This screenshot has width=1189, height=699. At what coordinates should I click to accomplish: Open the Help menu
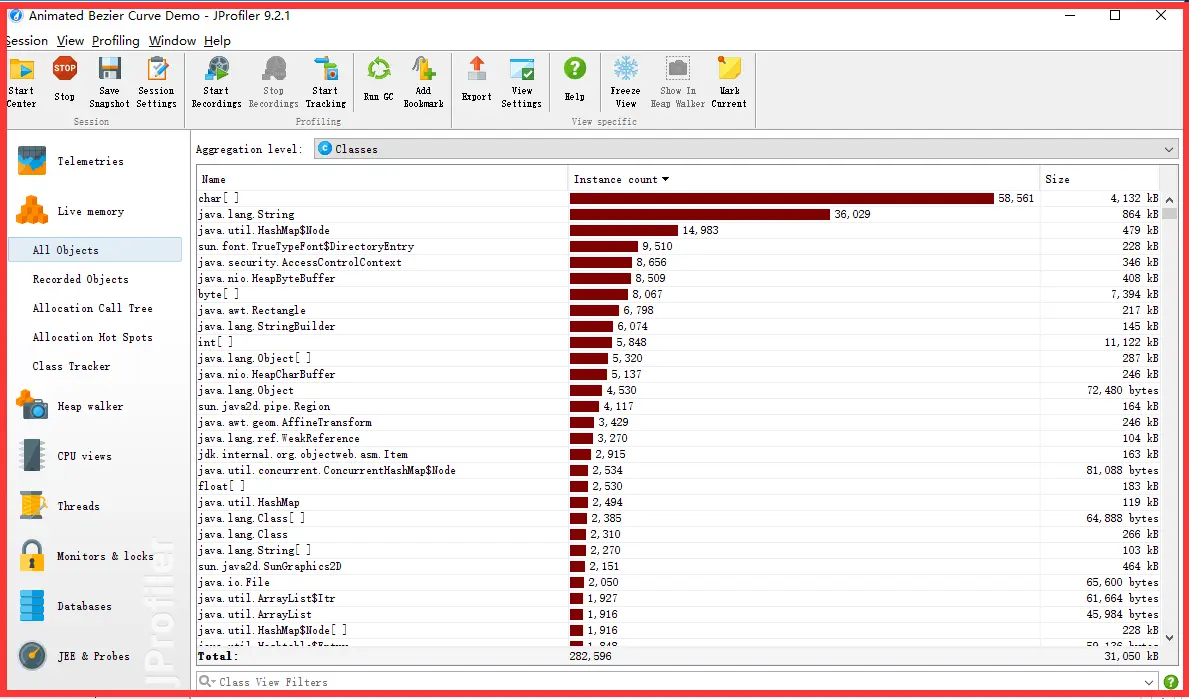(x=218, y=41)
